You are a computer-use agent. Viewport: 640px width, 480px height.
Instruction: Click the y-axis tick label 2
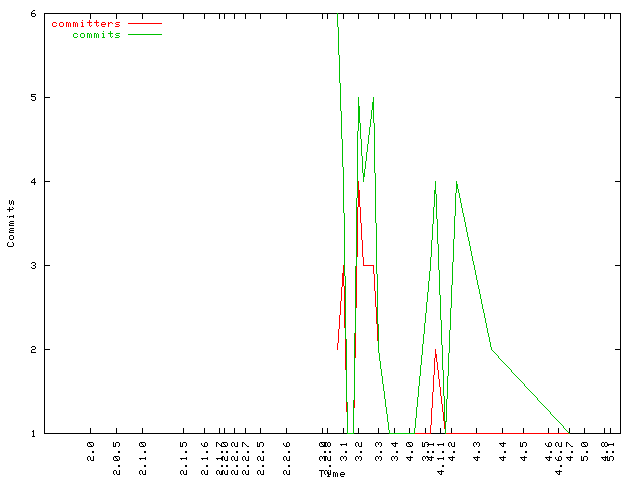click(34, 350)
